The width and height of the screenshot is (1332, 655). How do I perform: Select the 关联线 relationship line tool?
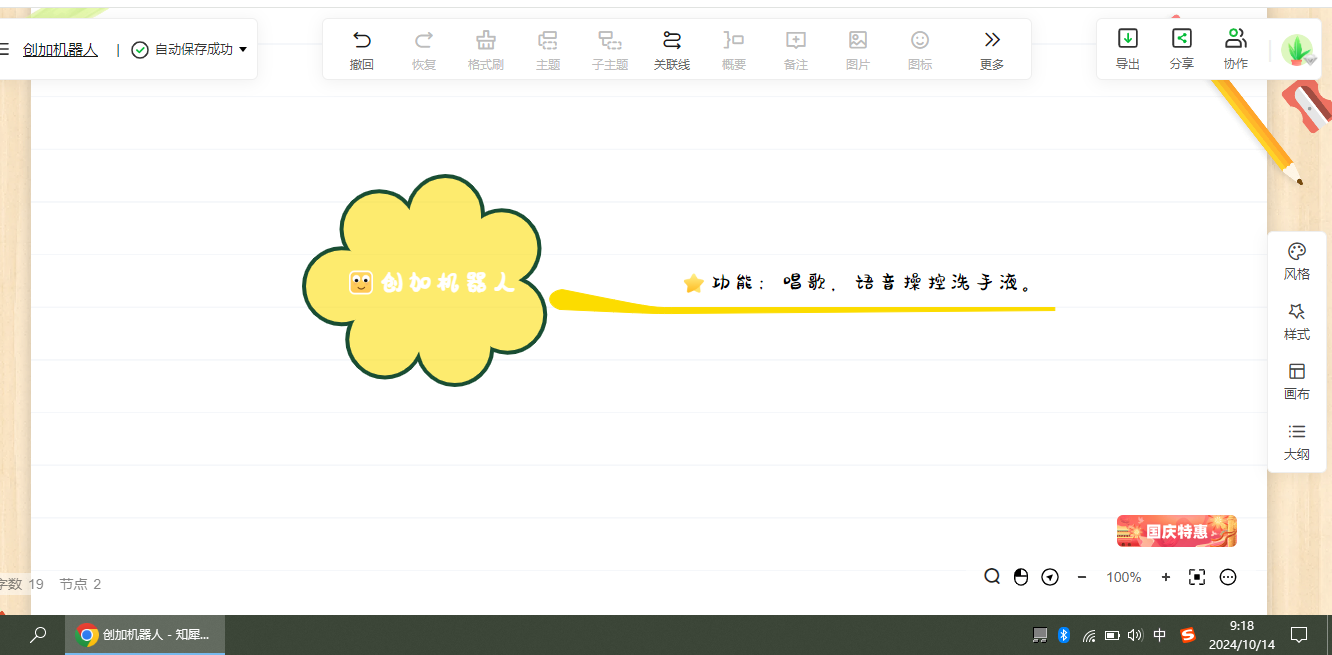point(672,49)
